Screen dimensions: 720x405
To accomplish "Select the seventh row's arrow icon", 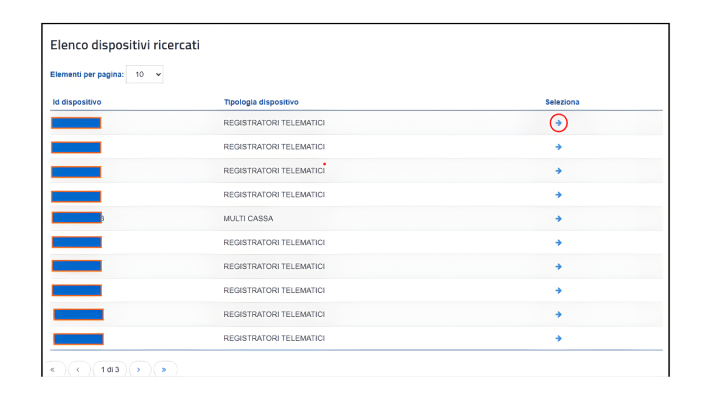I will pos(558,266).
